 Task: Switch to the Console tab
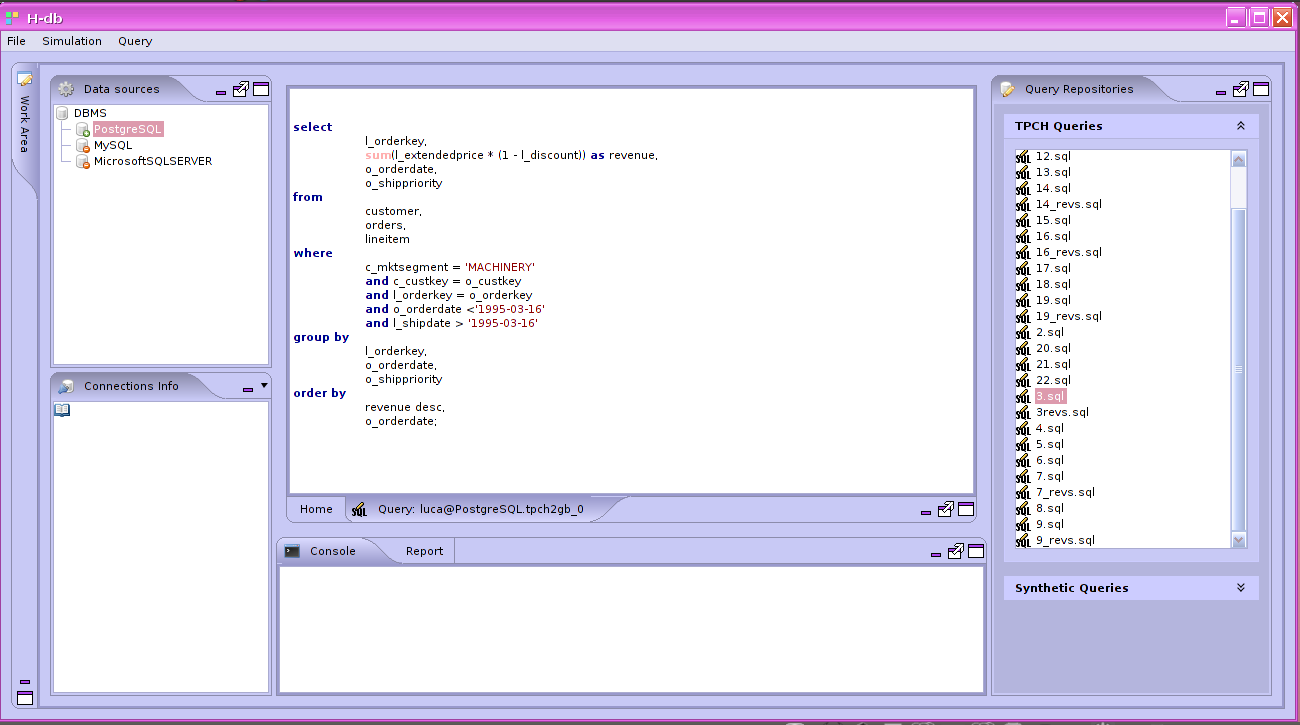pyautogui.click(x=332, y=551)
